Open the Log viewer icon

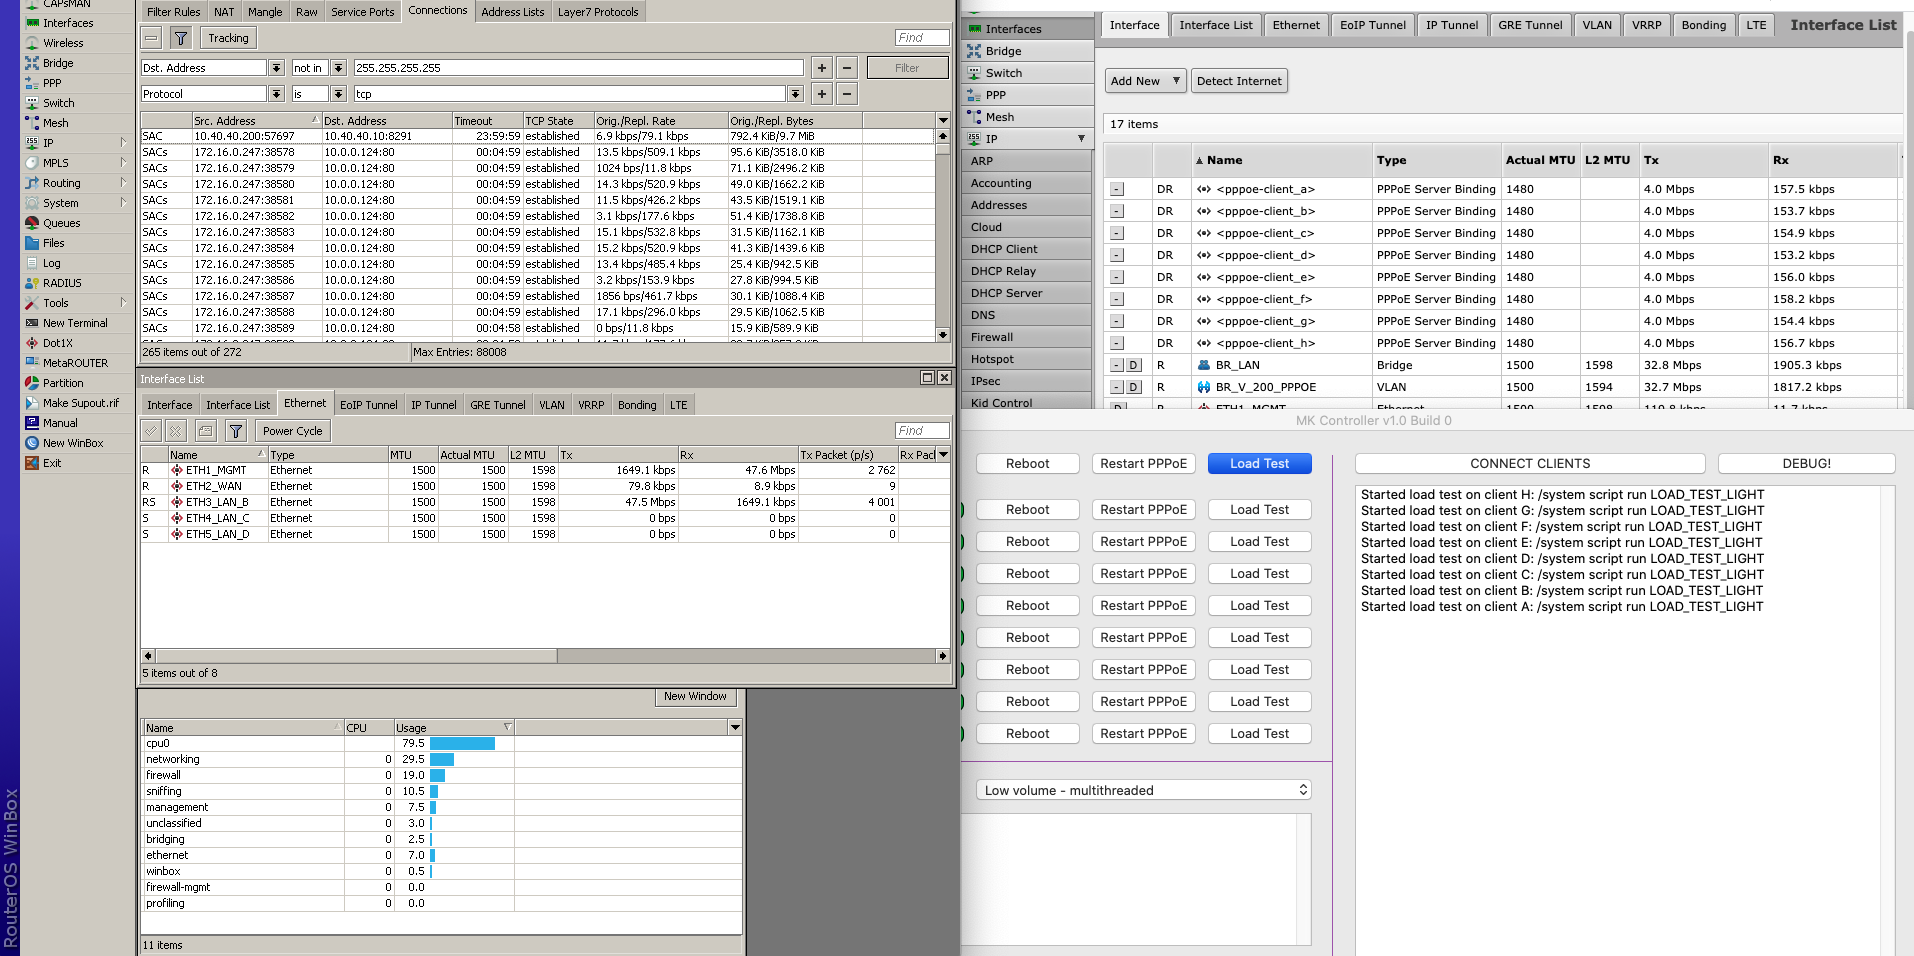pos(32,263)
